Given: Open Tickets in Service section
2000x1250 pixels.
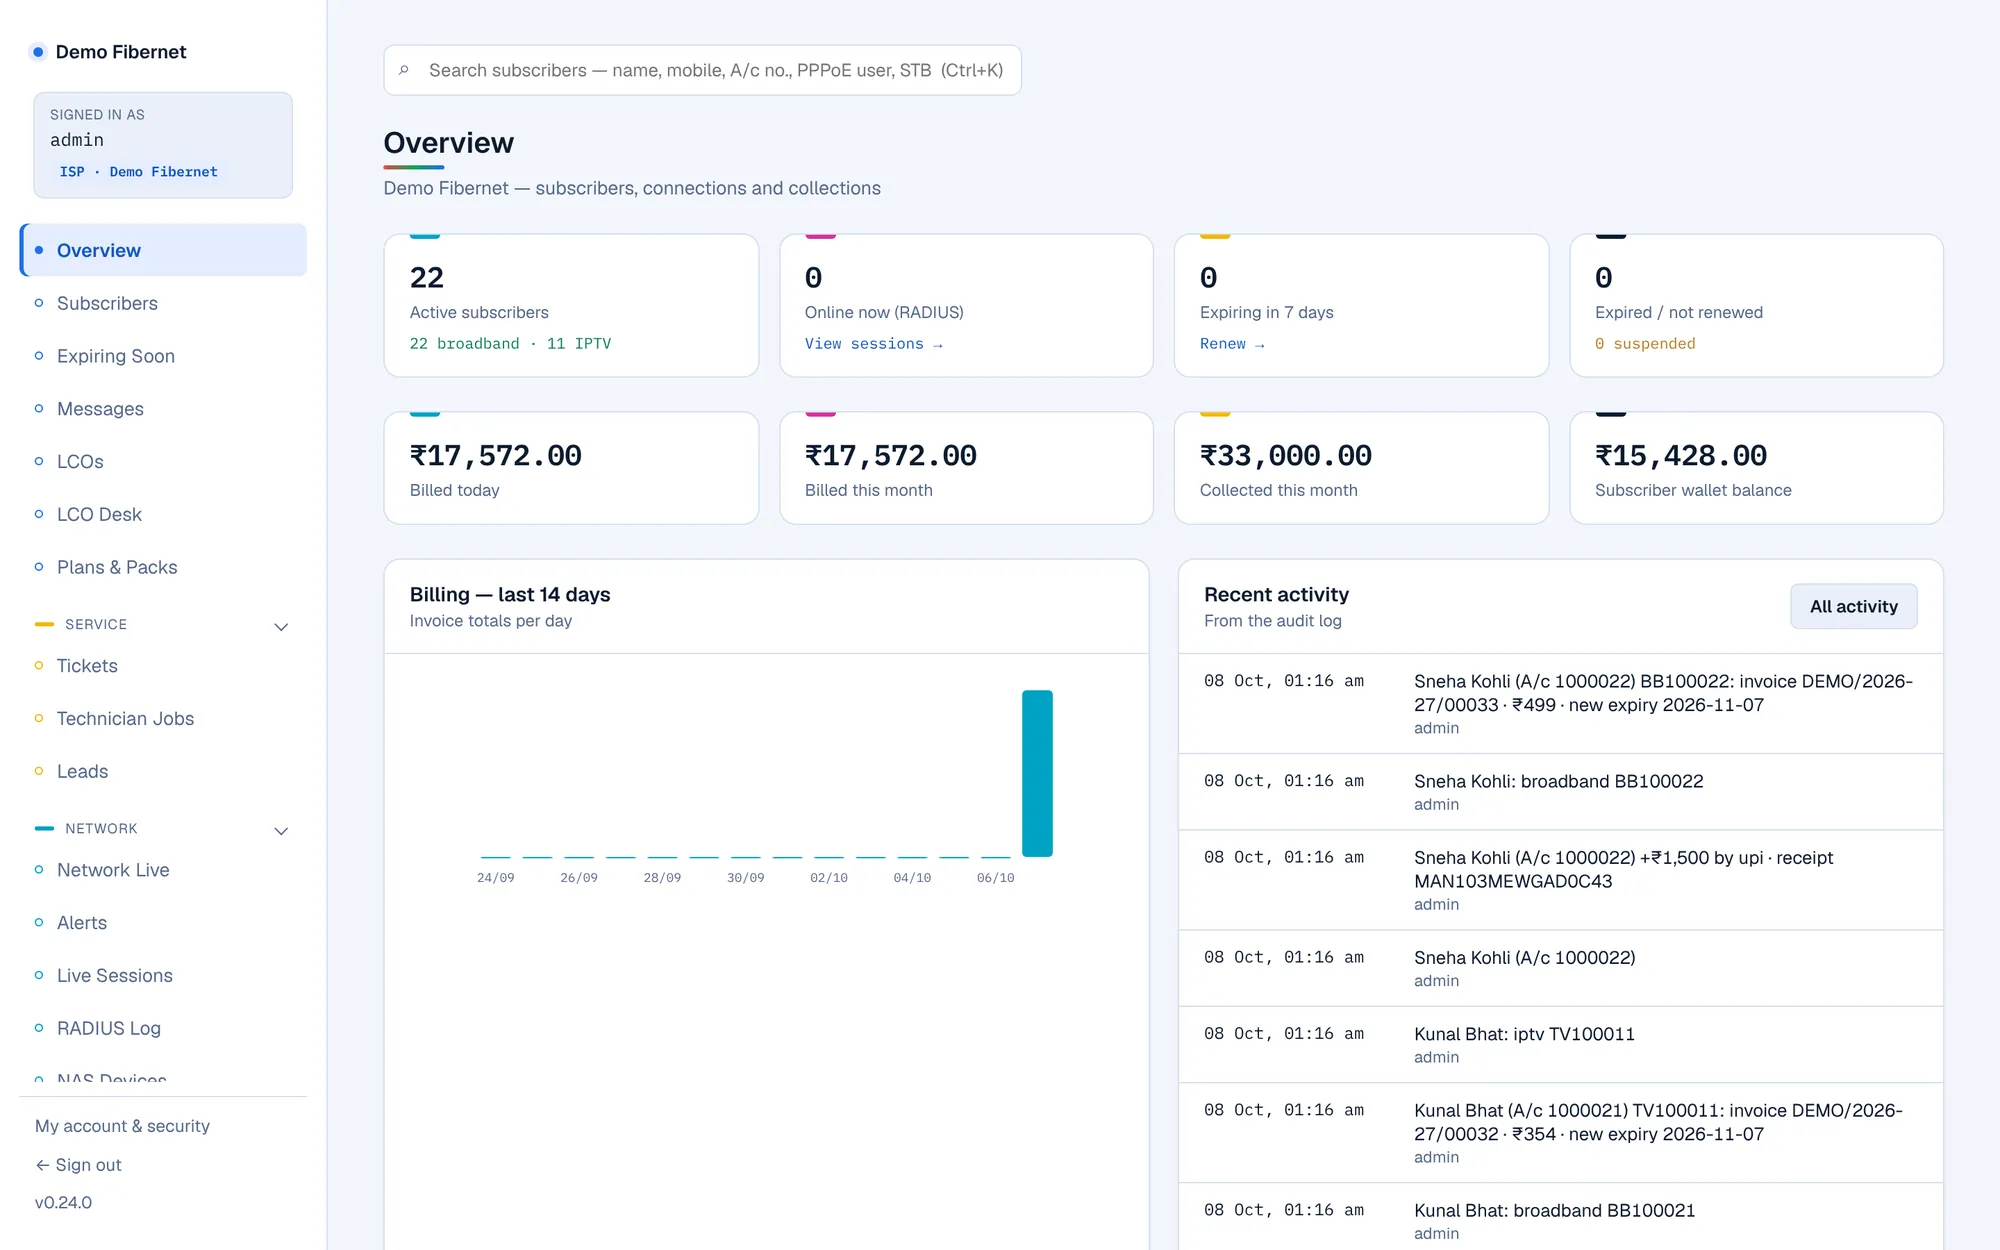Looking at the screenshot, I should pos(163,666).
